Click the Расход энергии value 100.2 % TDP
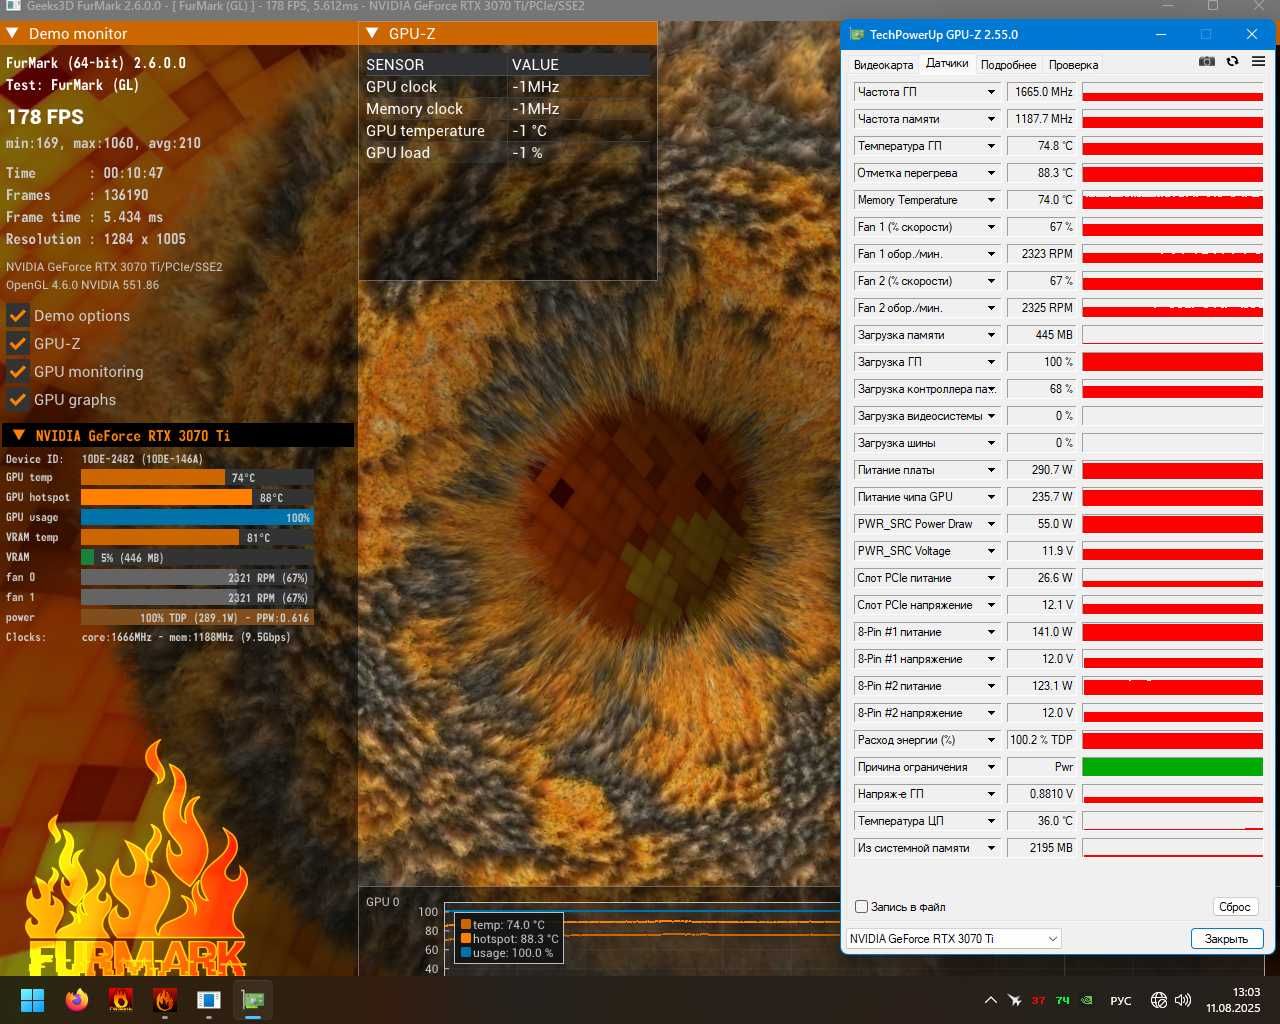1280x1024 pixels. 1041,740
